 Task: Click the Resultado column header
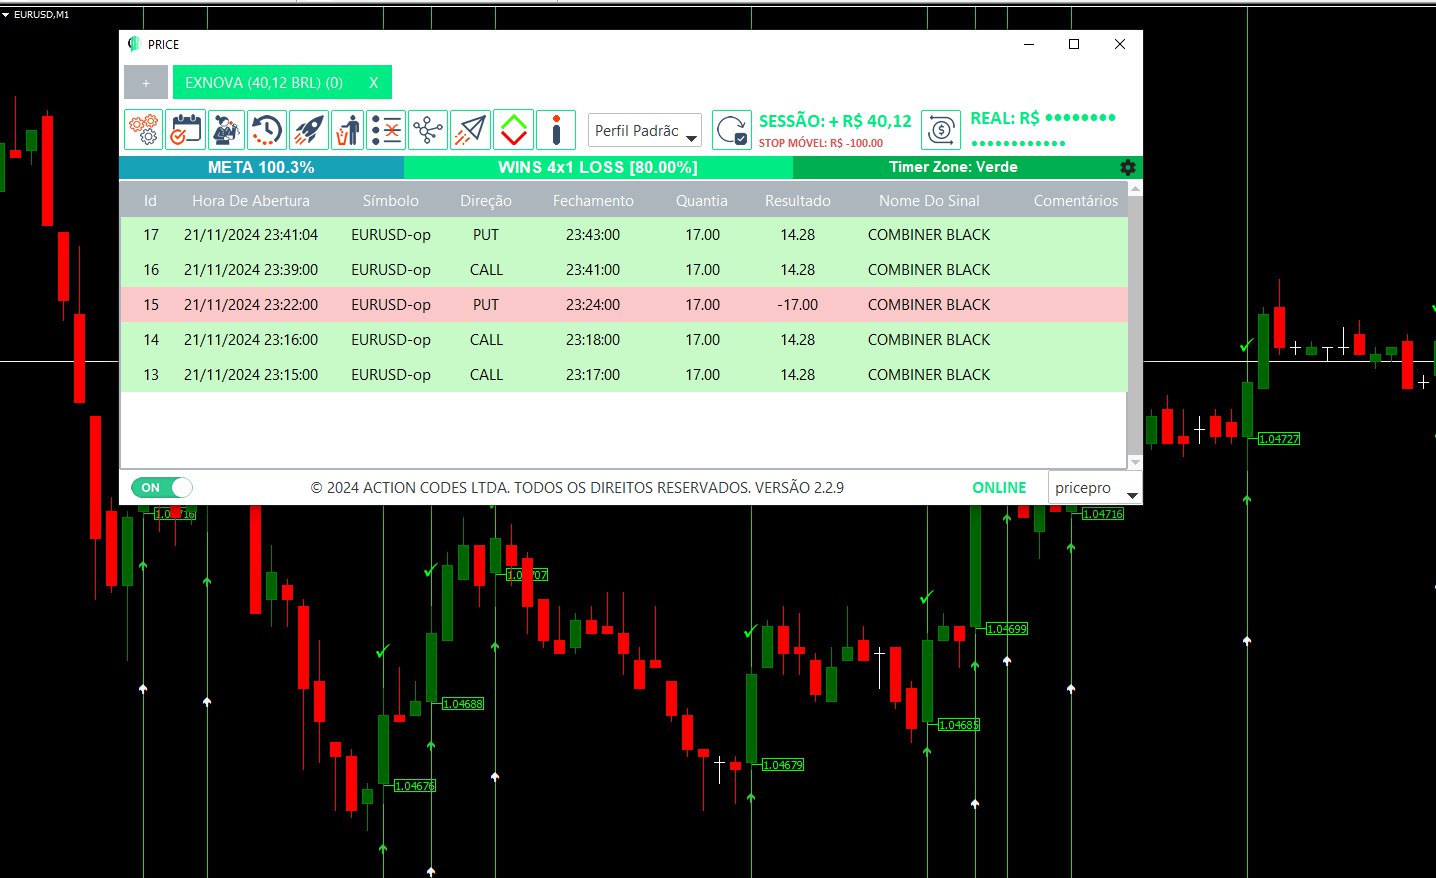click(797, 201)
